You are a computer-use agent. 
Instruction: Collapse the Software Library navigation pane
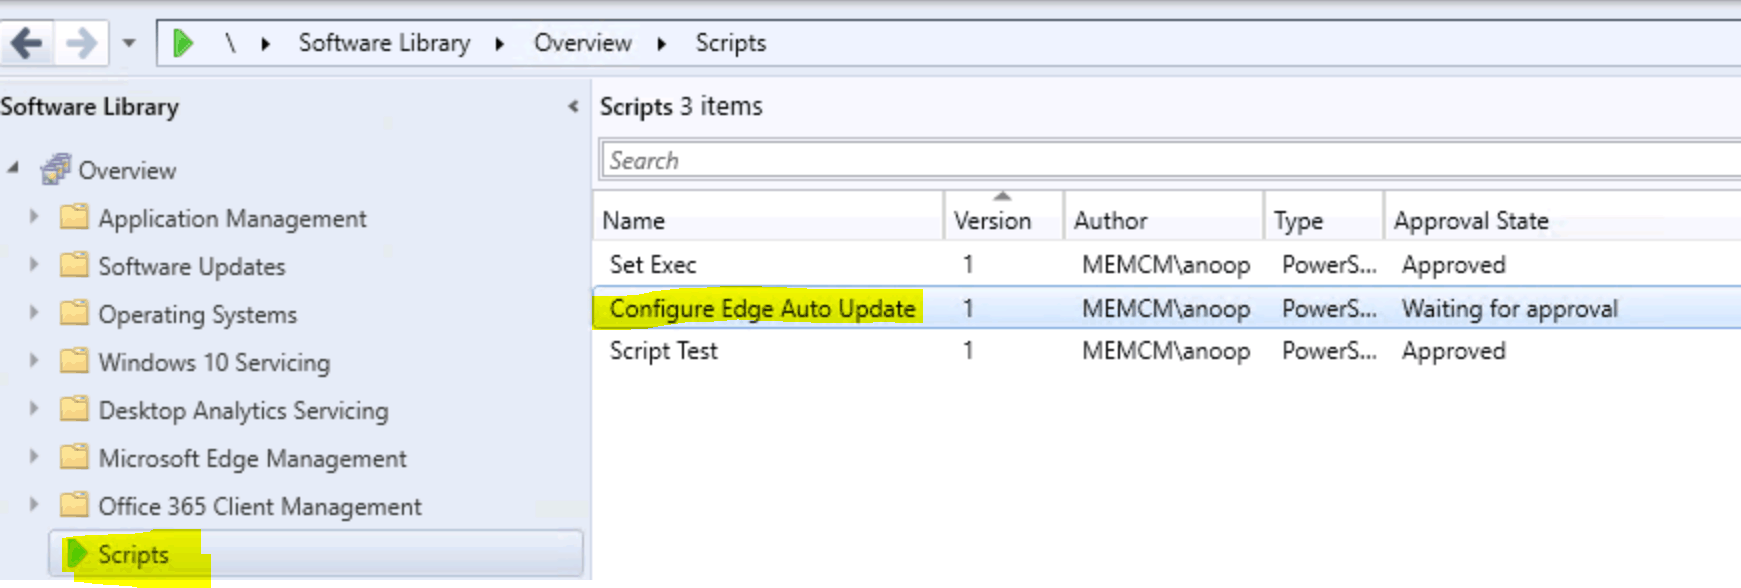click(573, 106)
